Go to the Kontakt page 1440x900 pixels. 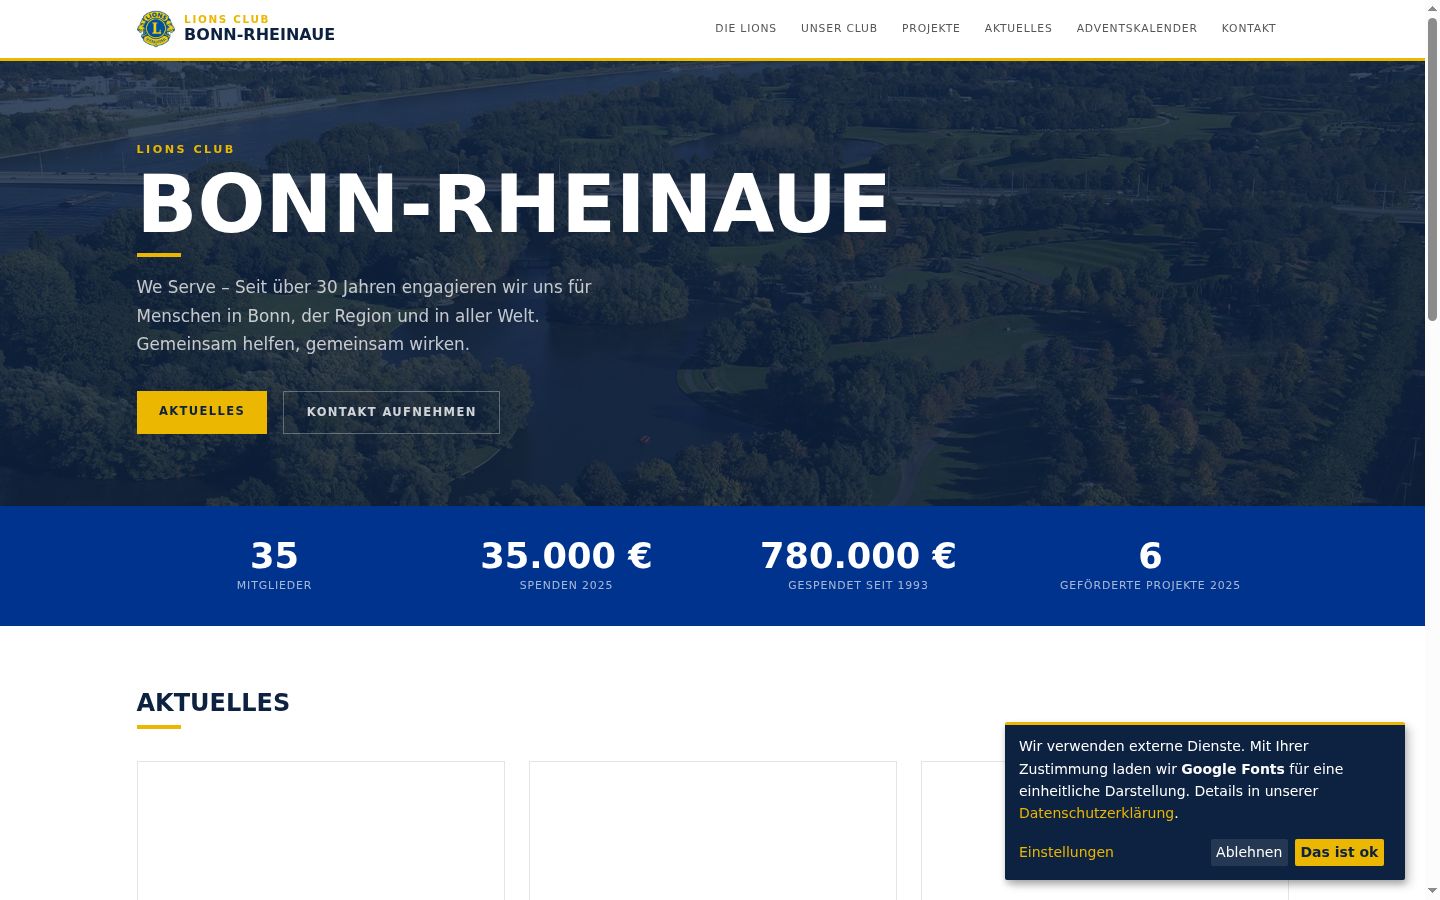(x=1249, y=28)
